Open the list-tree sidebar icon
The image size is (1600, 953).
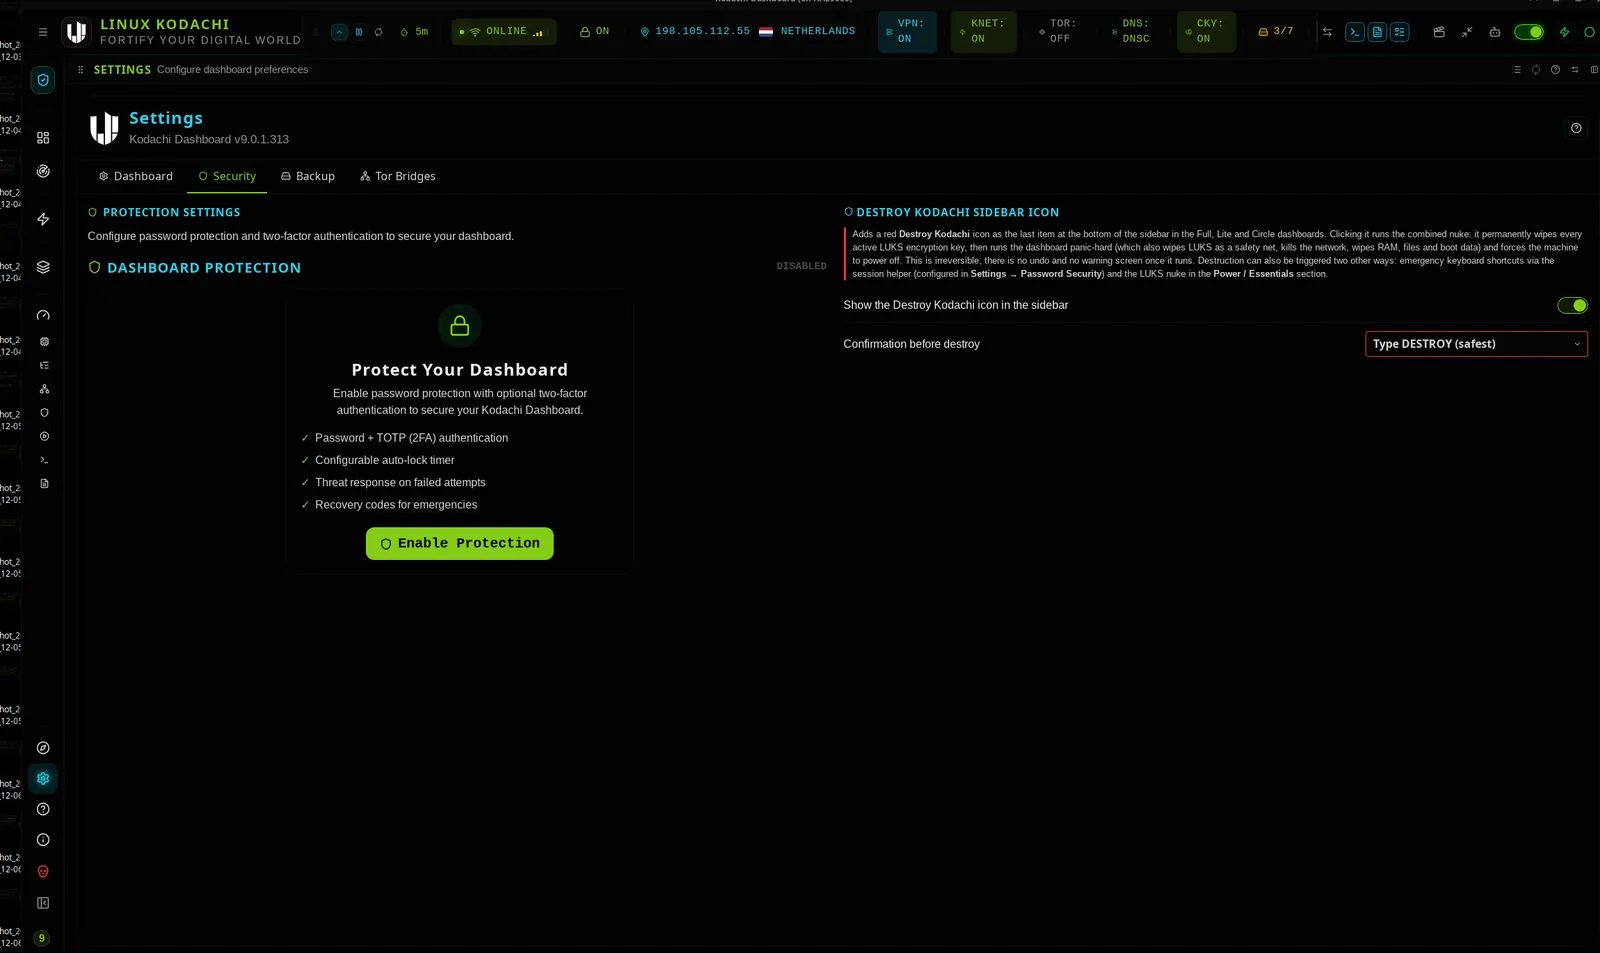point(44,365)
